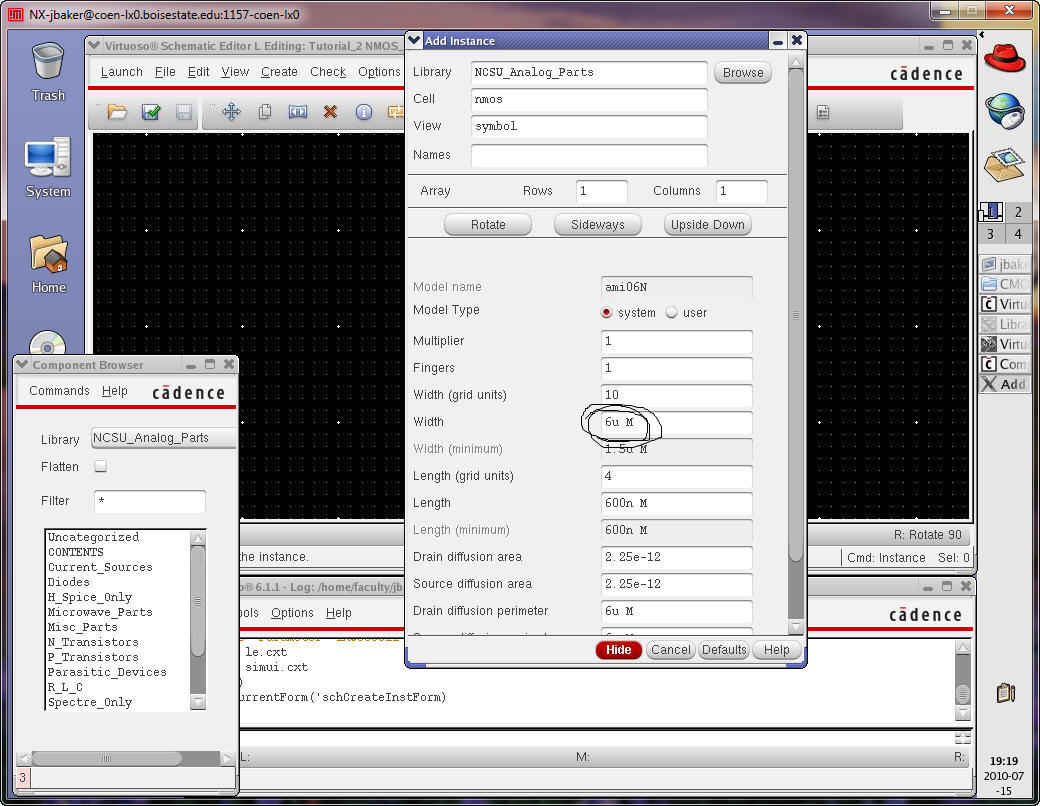This screenshot has height=806, width=1040.
Task: Open the Red Hat main menu icon
Action: click(1004, 55)
